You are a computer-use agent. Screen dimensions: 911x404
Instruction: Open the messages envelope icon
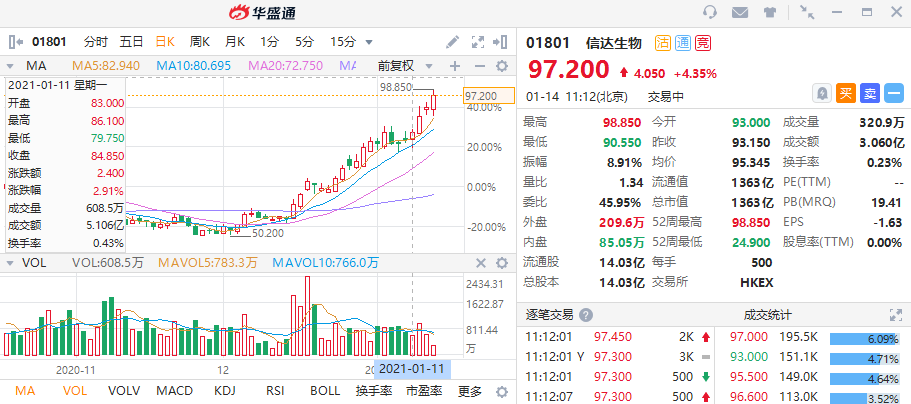tap(740, 12)
